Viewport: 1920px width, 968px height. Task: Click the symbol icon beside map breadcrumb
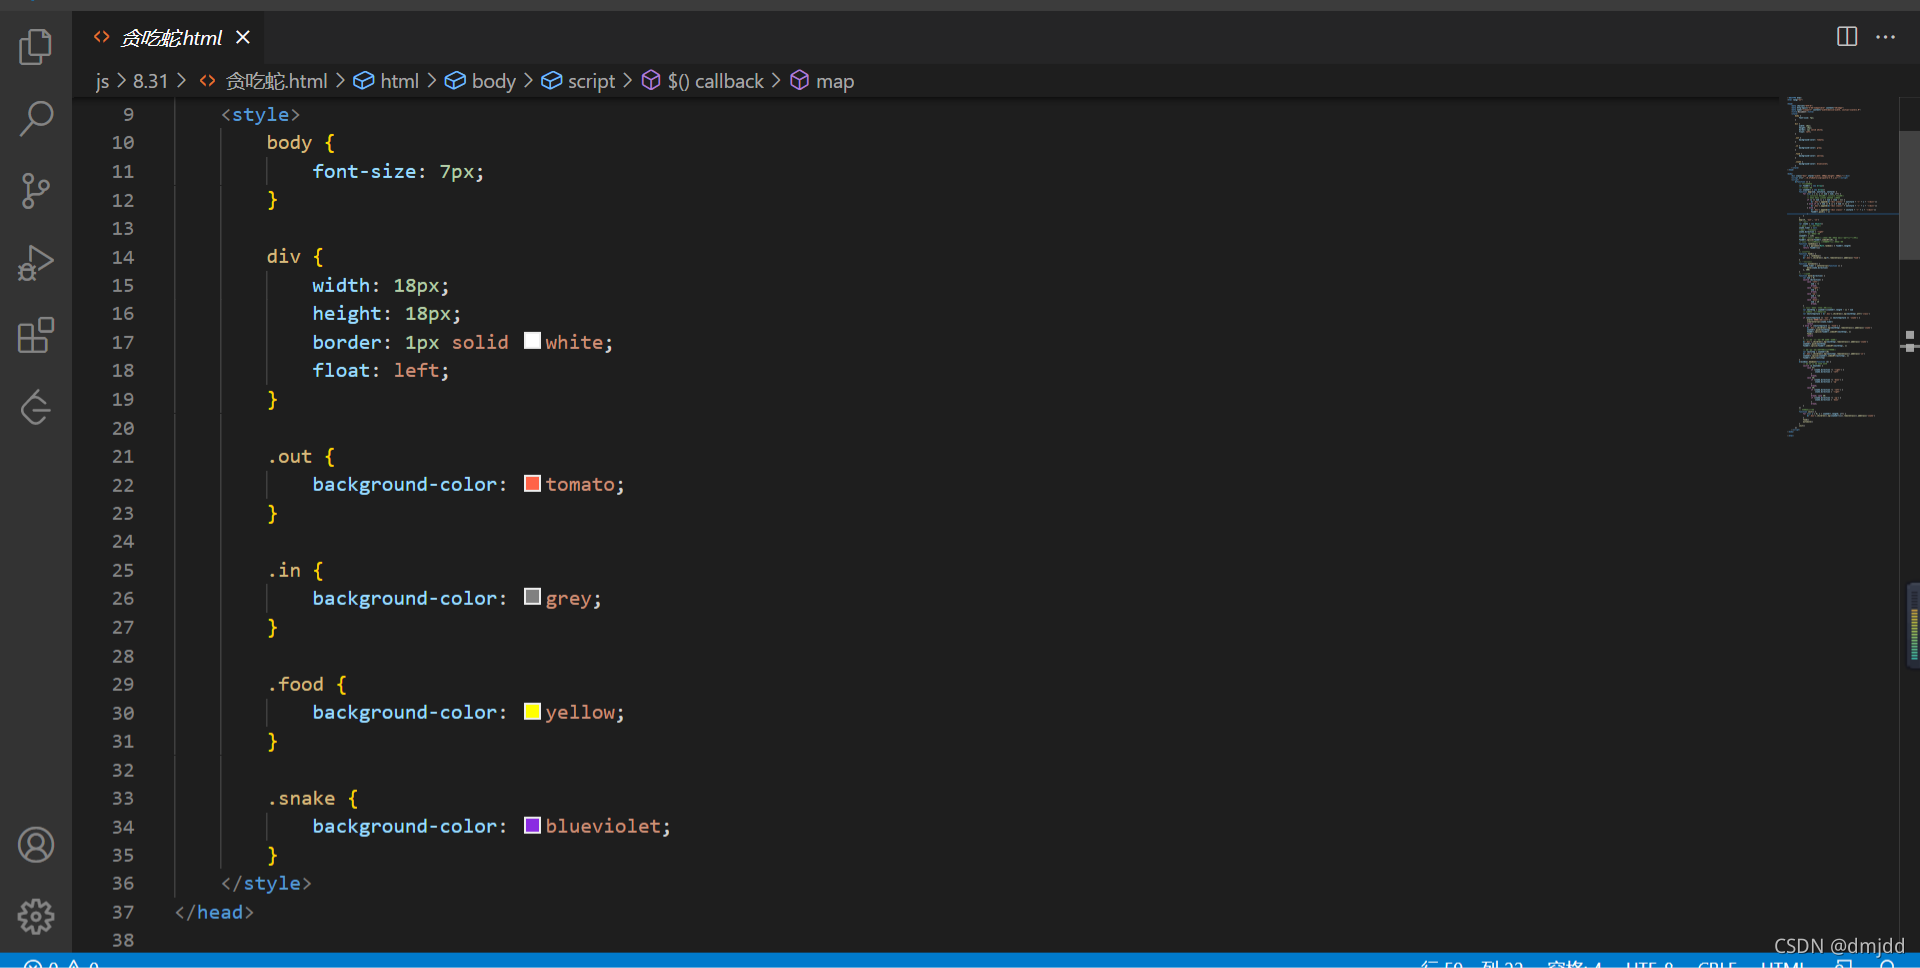(799, 80)
